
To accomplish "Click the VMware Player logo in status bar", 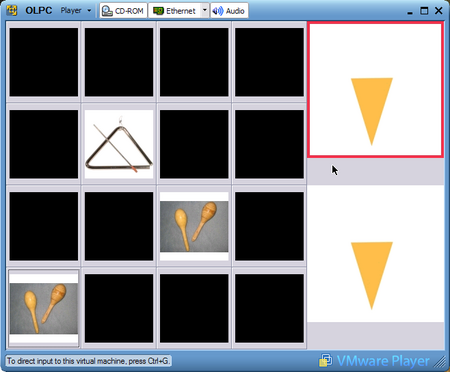I will coord(374,361).
